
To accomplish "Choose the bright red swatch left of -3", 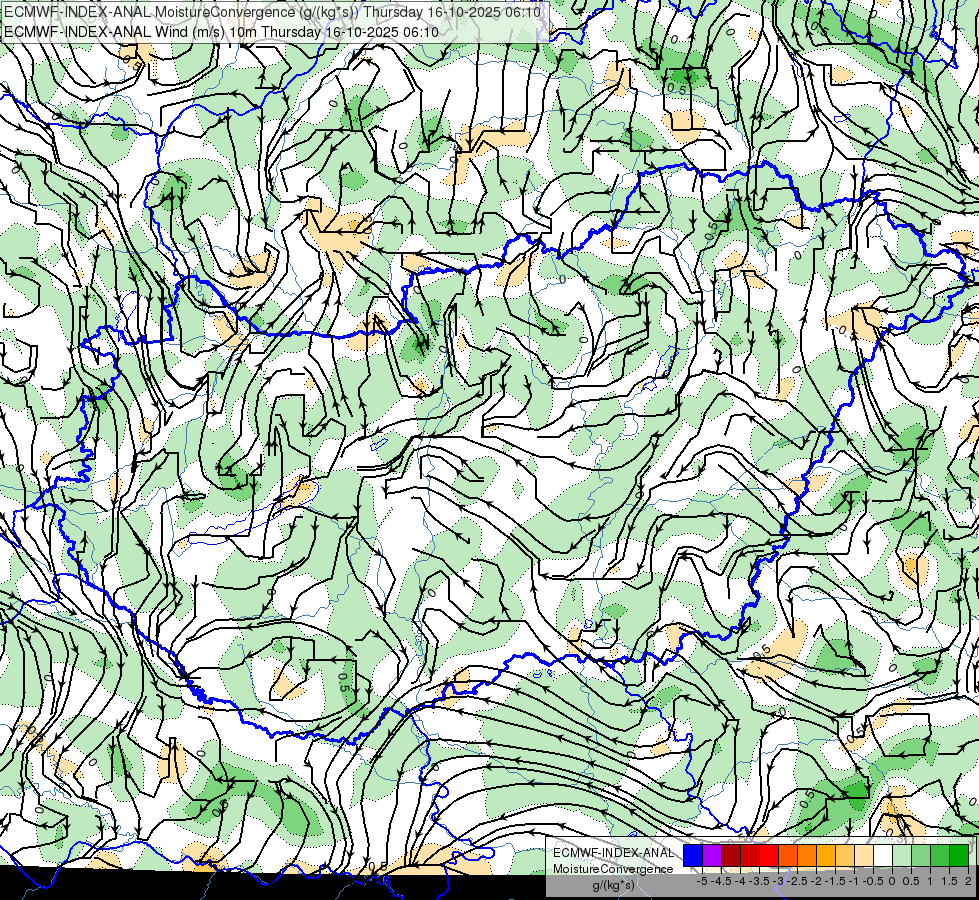I will (769, 855).
